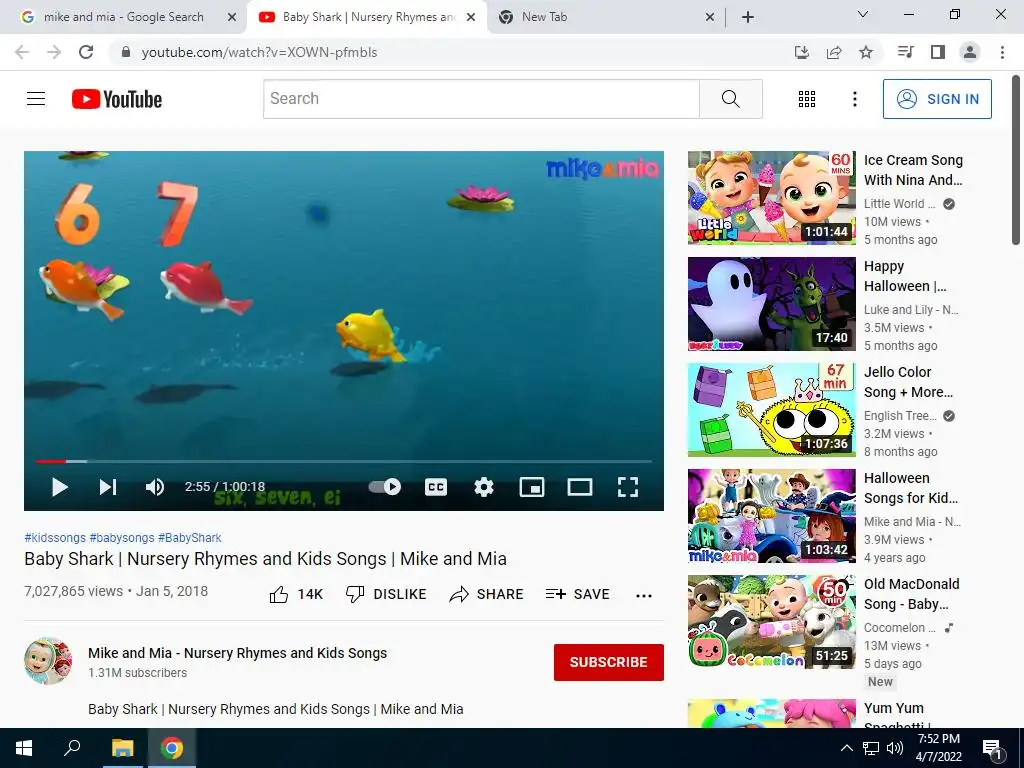Toggle closed captions CC
Screen dimensions: 1024x768
point(436,487)
